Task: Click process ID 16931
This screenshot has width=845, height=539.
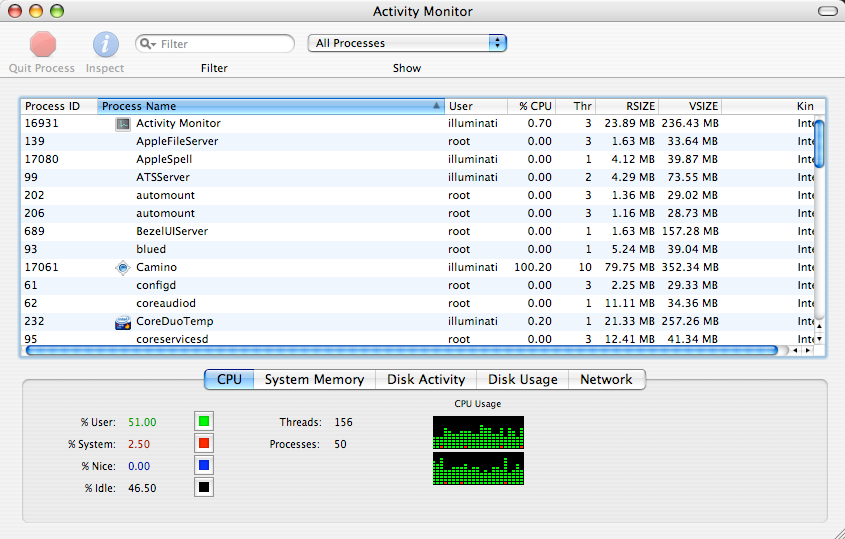Action: coord(41,123)
